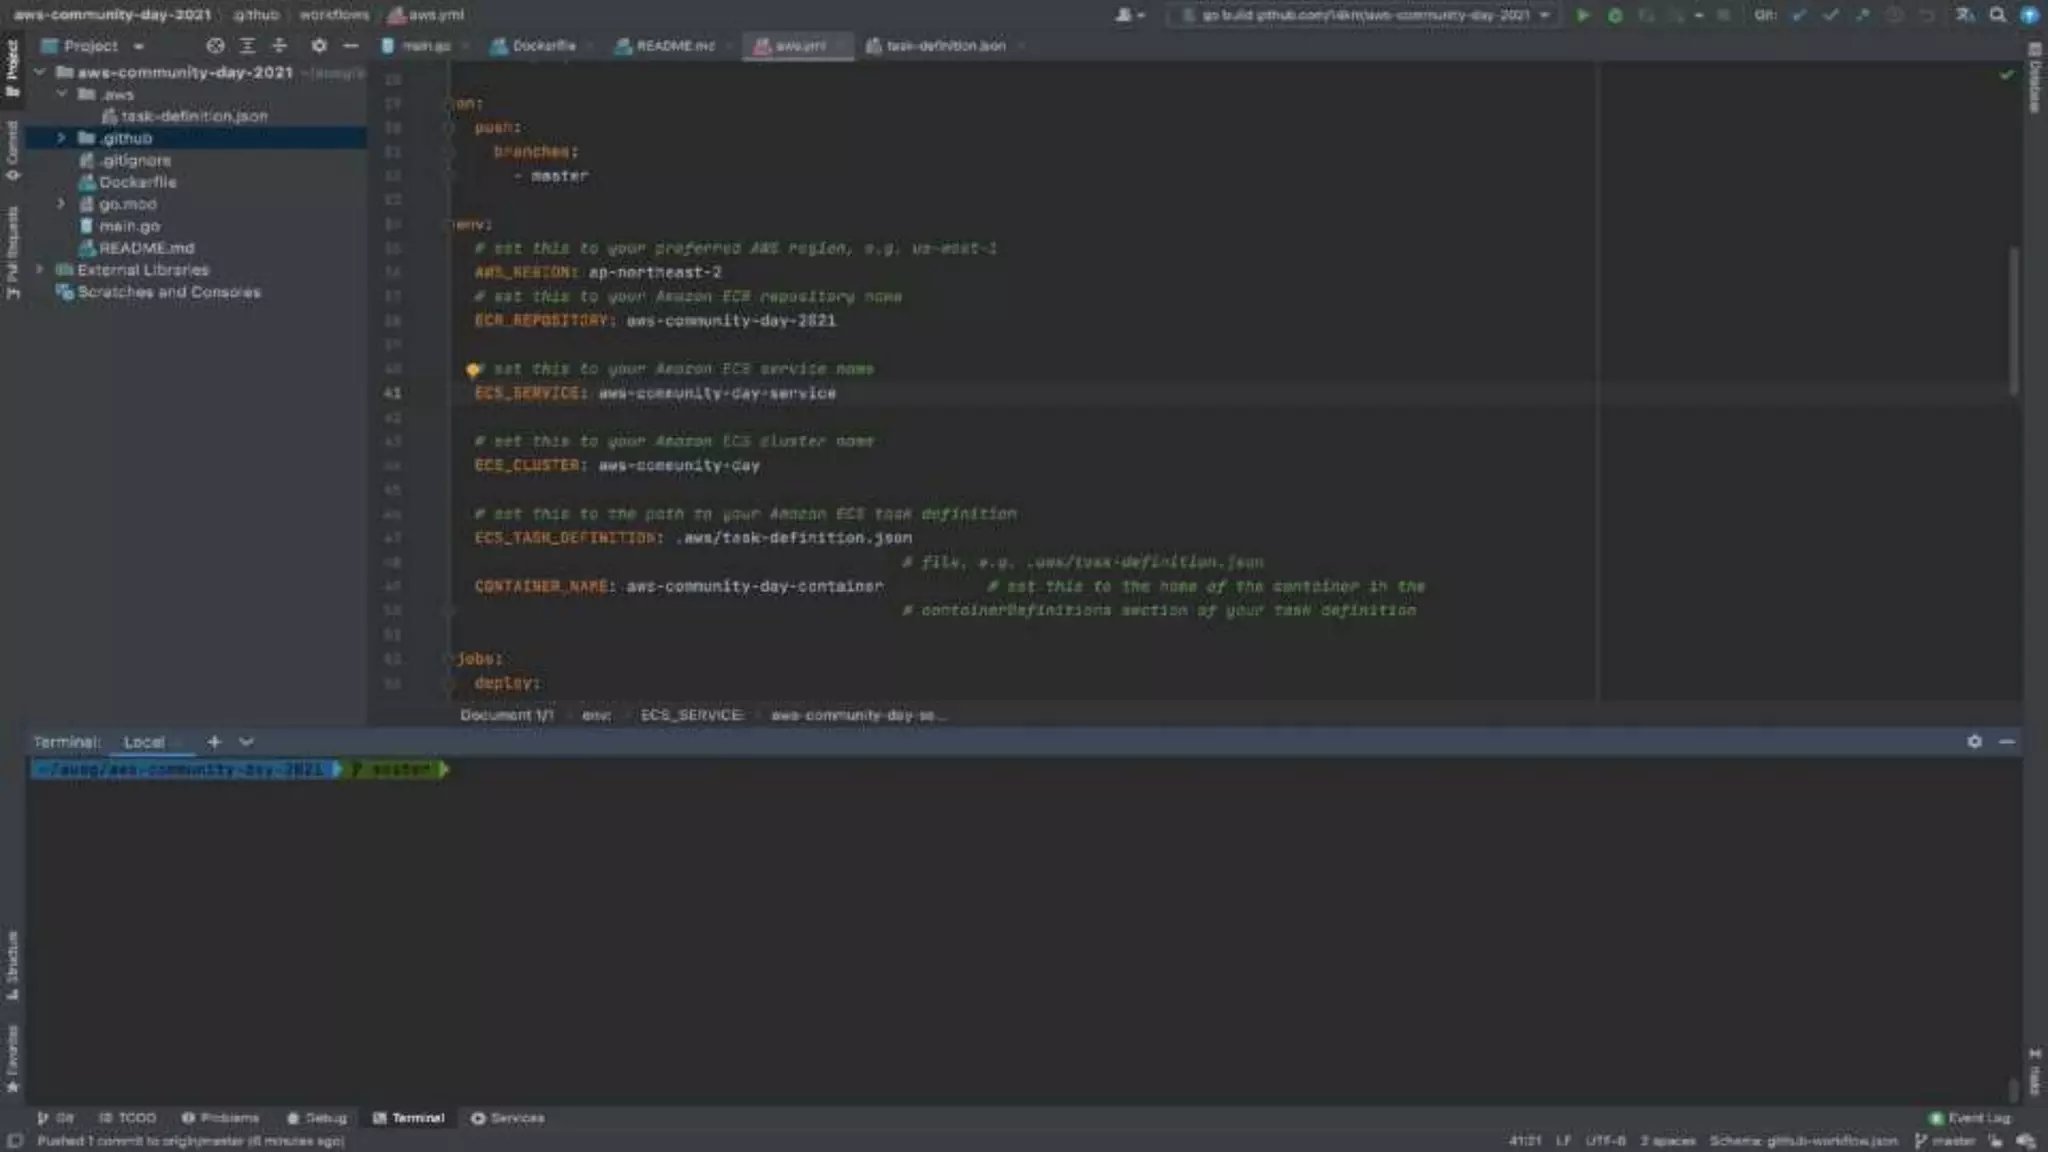The image size is (2048, 1152).
Task: Open Search Everywhere magnifier icon
Action: pos(1997,15)
